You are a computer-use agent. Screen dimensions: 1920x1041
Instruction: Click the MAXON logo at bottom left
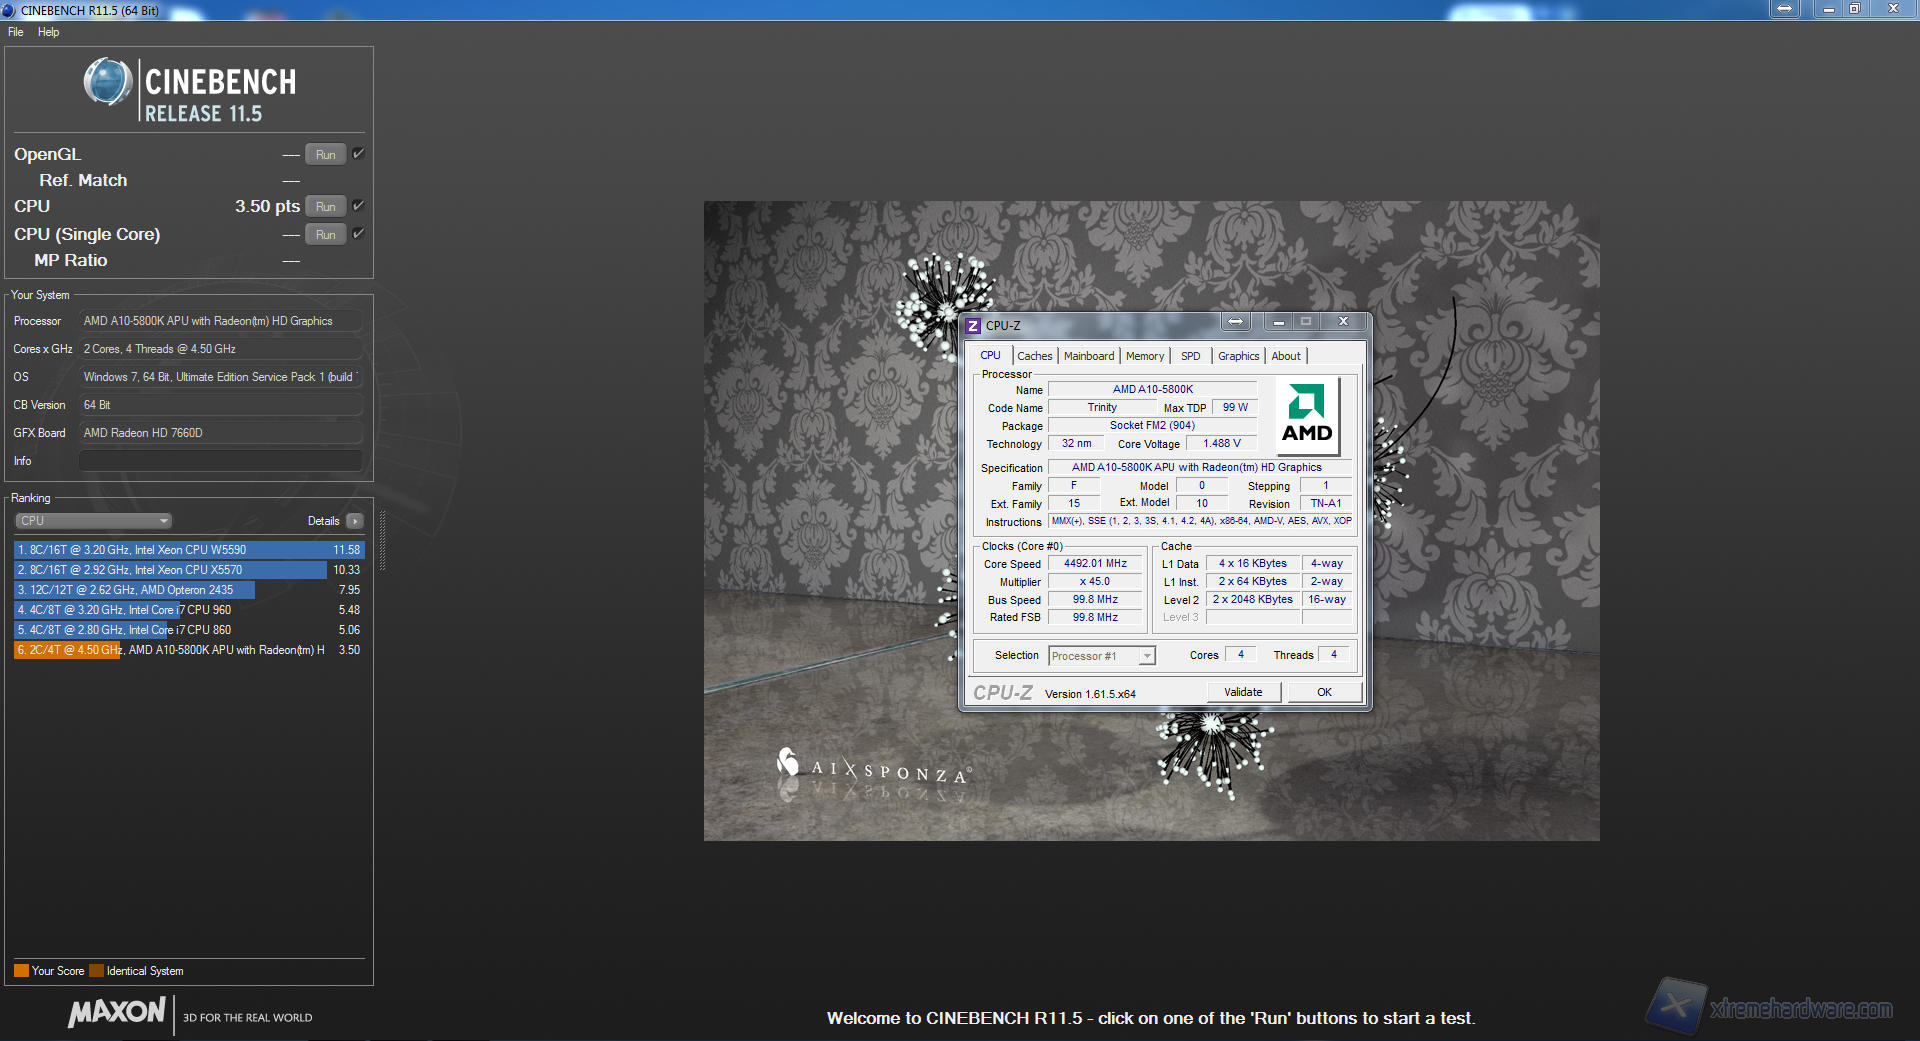pos(116,1012)
